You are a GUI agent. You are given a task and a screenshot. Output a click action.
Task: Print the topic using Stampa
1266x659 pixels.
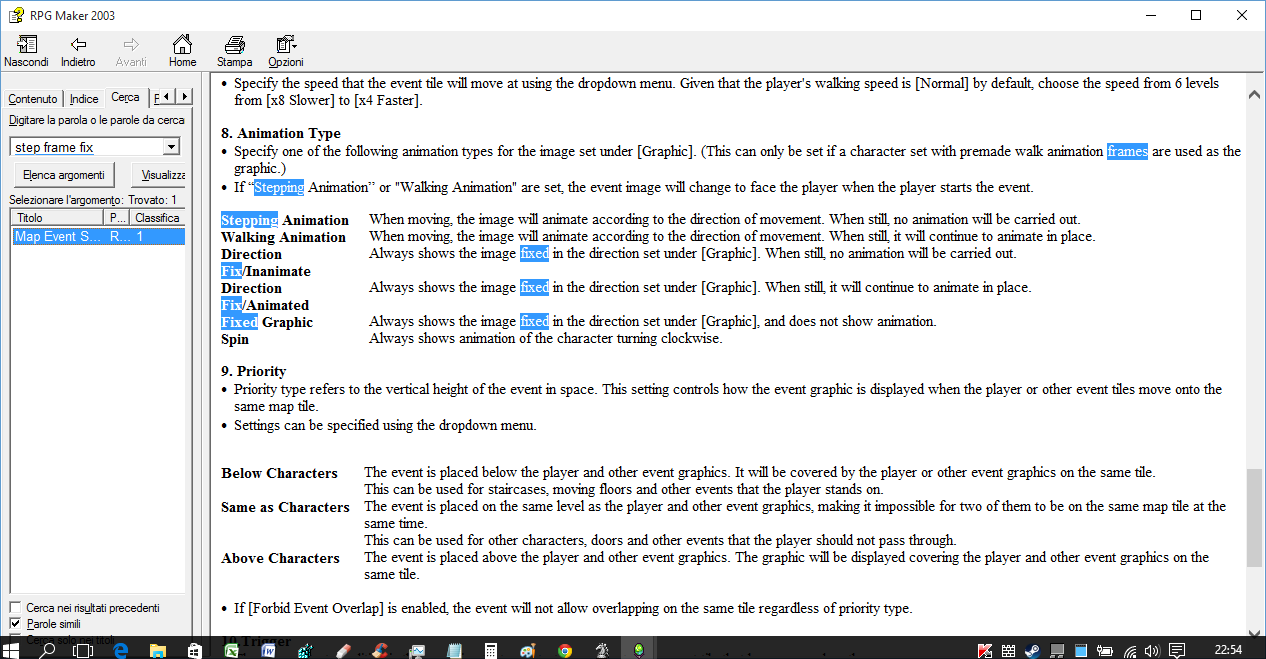point(234,51)
